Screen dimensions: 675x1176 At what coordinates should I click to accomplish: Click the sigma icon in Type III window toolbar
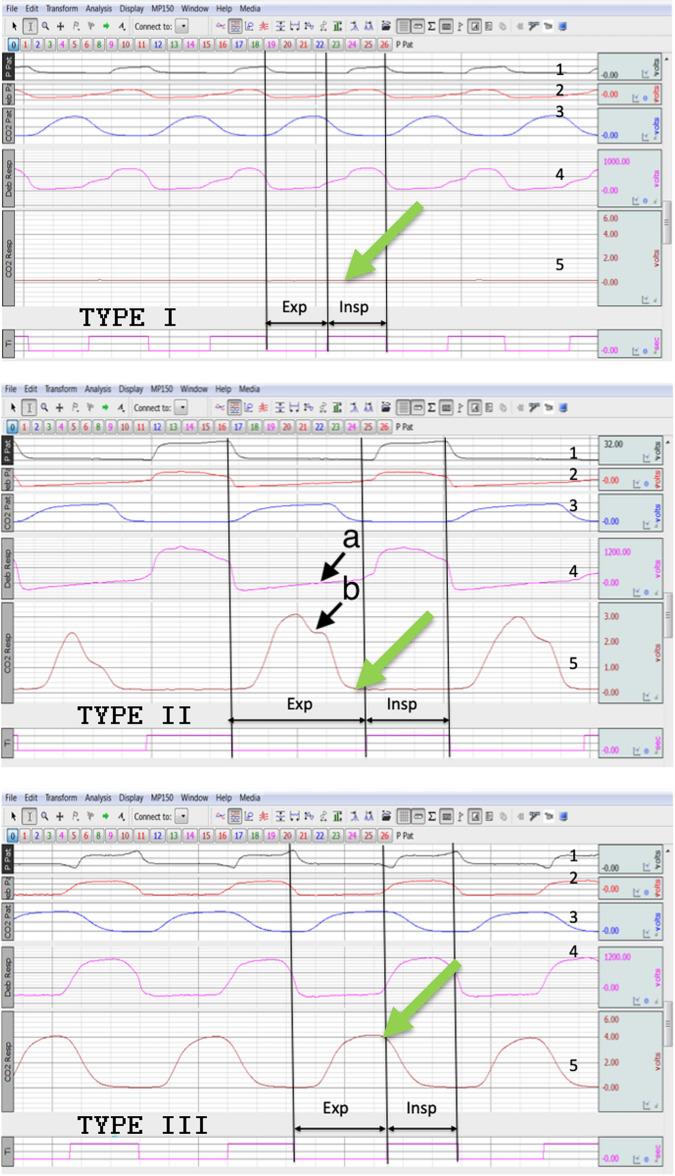pos(431,817)
